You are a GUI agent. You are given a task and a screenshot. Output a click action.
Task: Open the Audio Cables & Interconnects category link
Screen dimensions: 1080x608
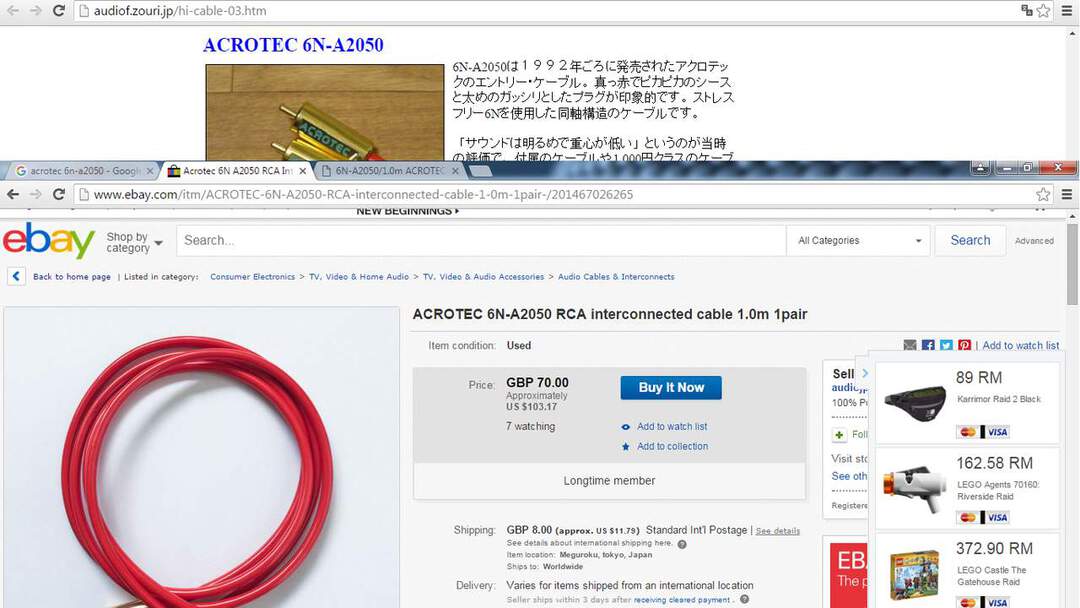[x=616, y=277]
